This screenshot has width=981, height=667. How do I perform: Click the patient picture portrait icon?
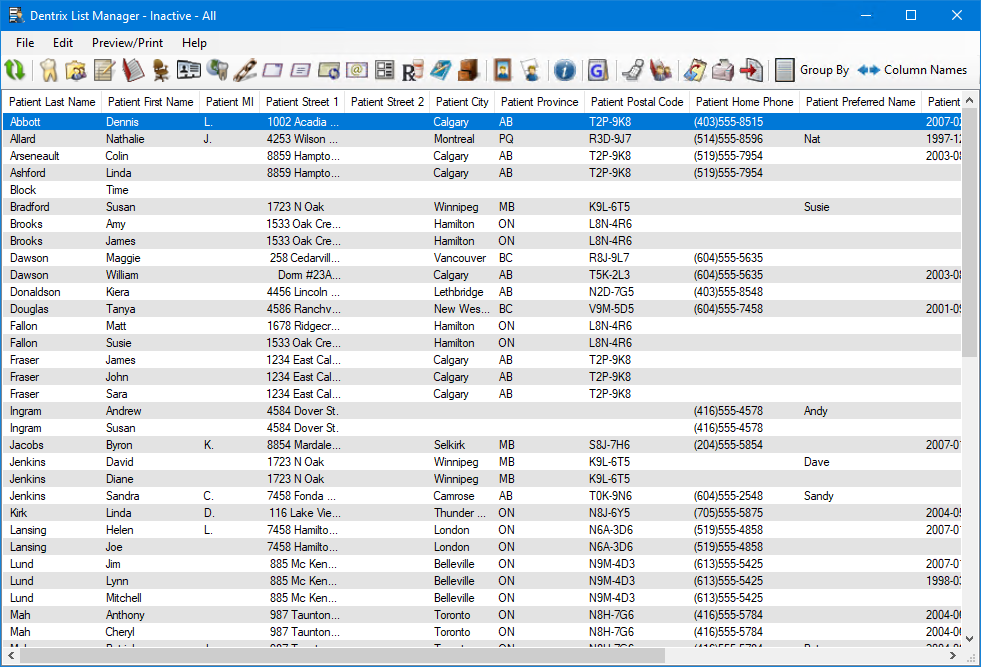(503, 70)
